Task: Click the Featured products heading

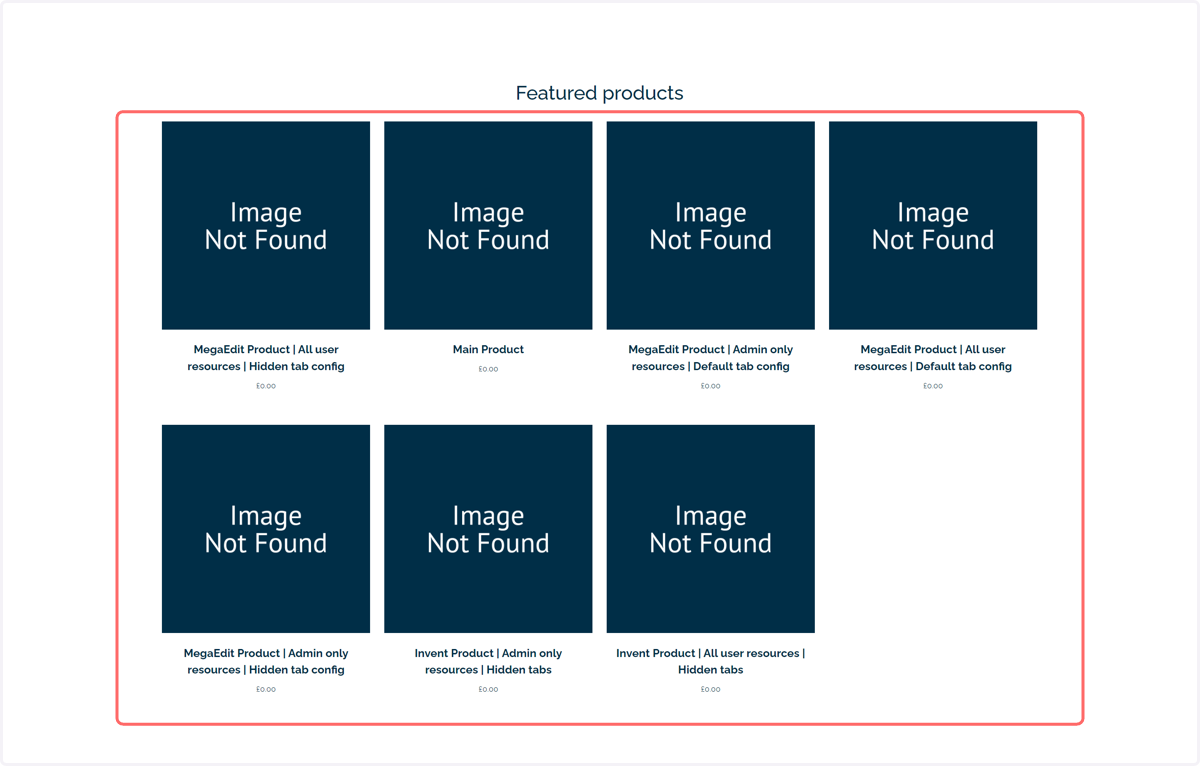Action: (x=600, y=93)
